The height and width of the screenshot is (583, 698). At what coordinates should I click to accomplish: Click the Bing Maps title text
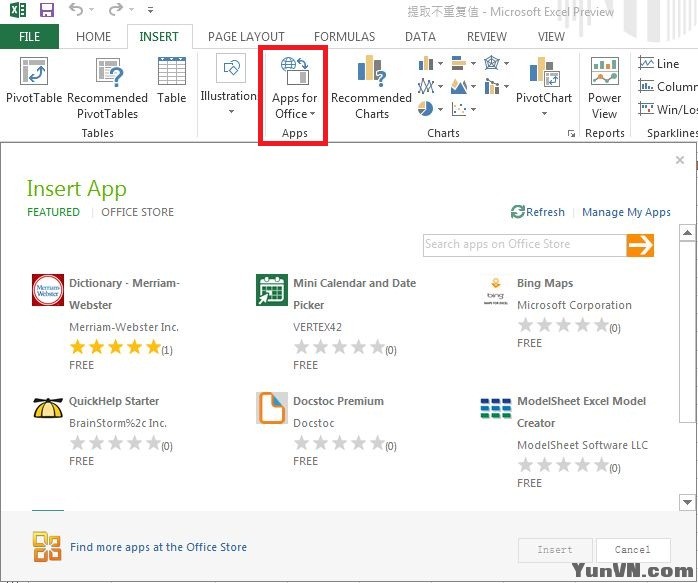click(545, 283)
